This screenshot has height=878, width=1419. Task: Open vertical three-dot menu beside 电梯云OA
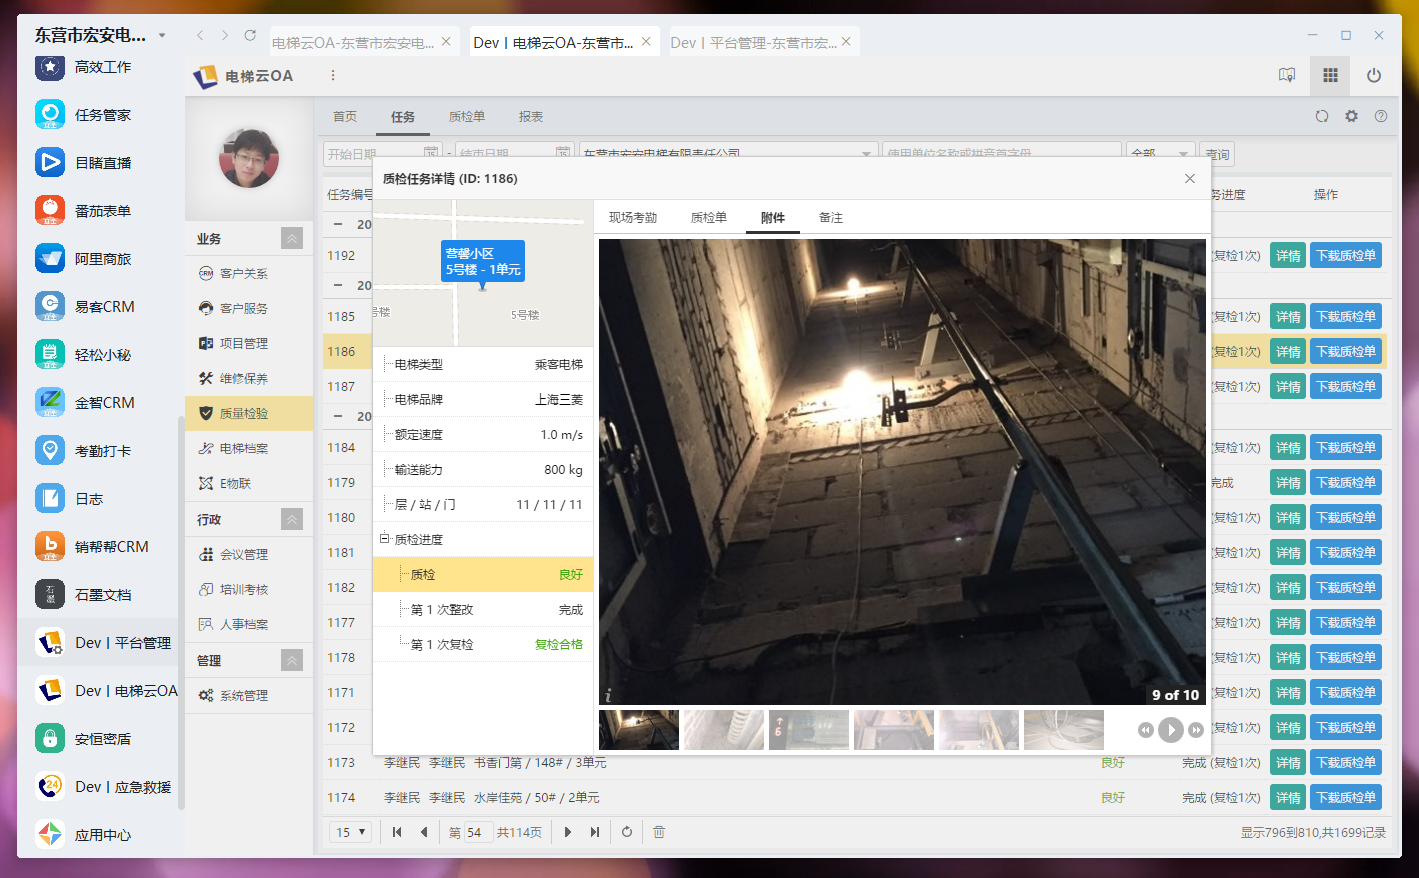[x=333, y=75]
